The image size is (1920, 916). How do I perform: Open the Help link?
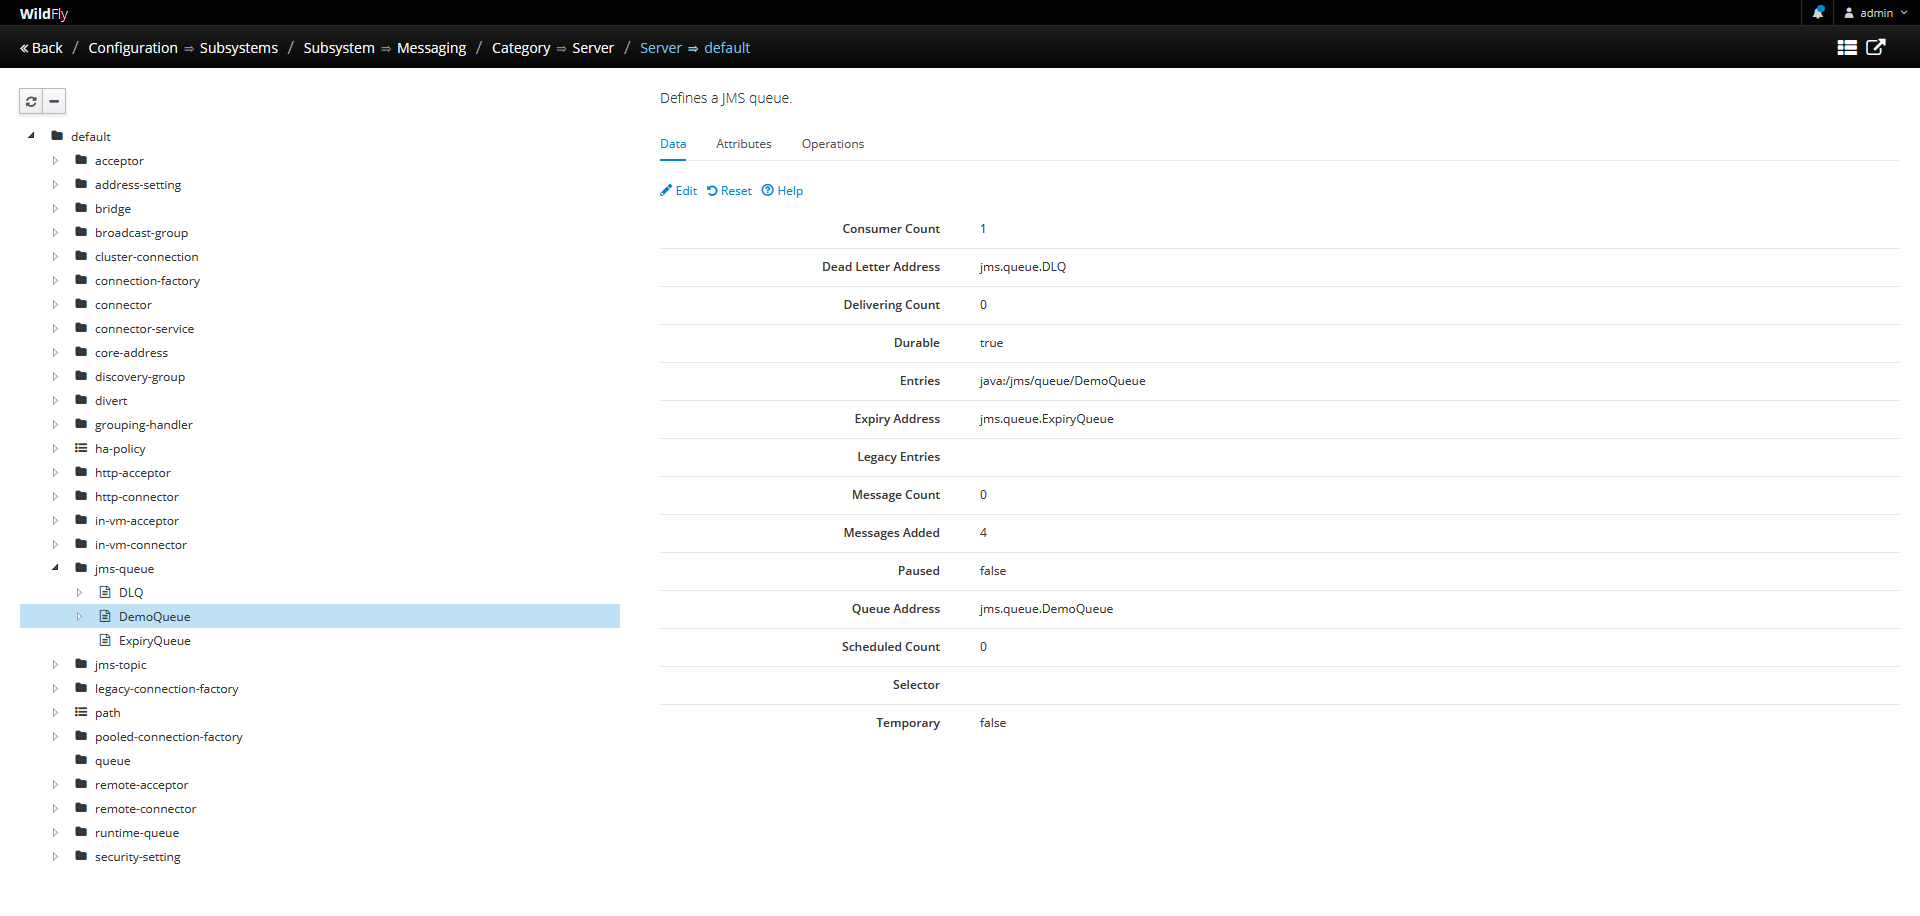point(782,191)
